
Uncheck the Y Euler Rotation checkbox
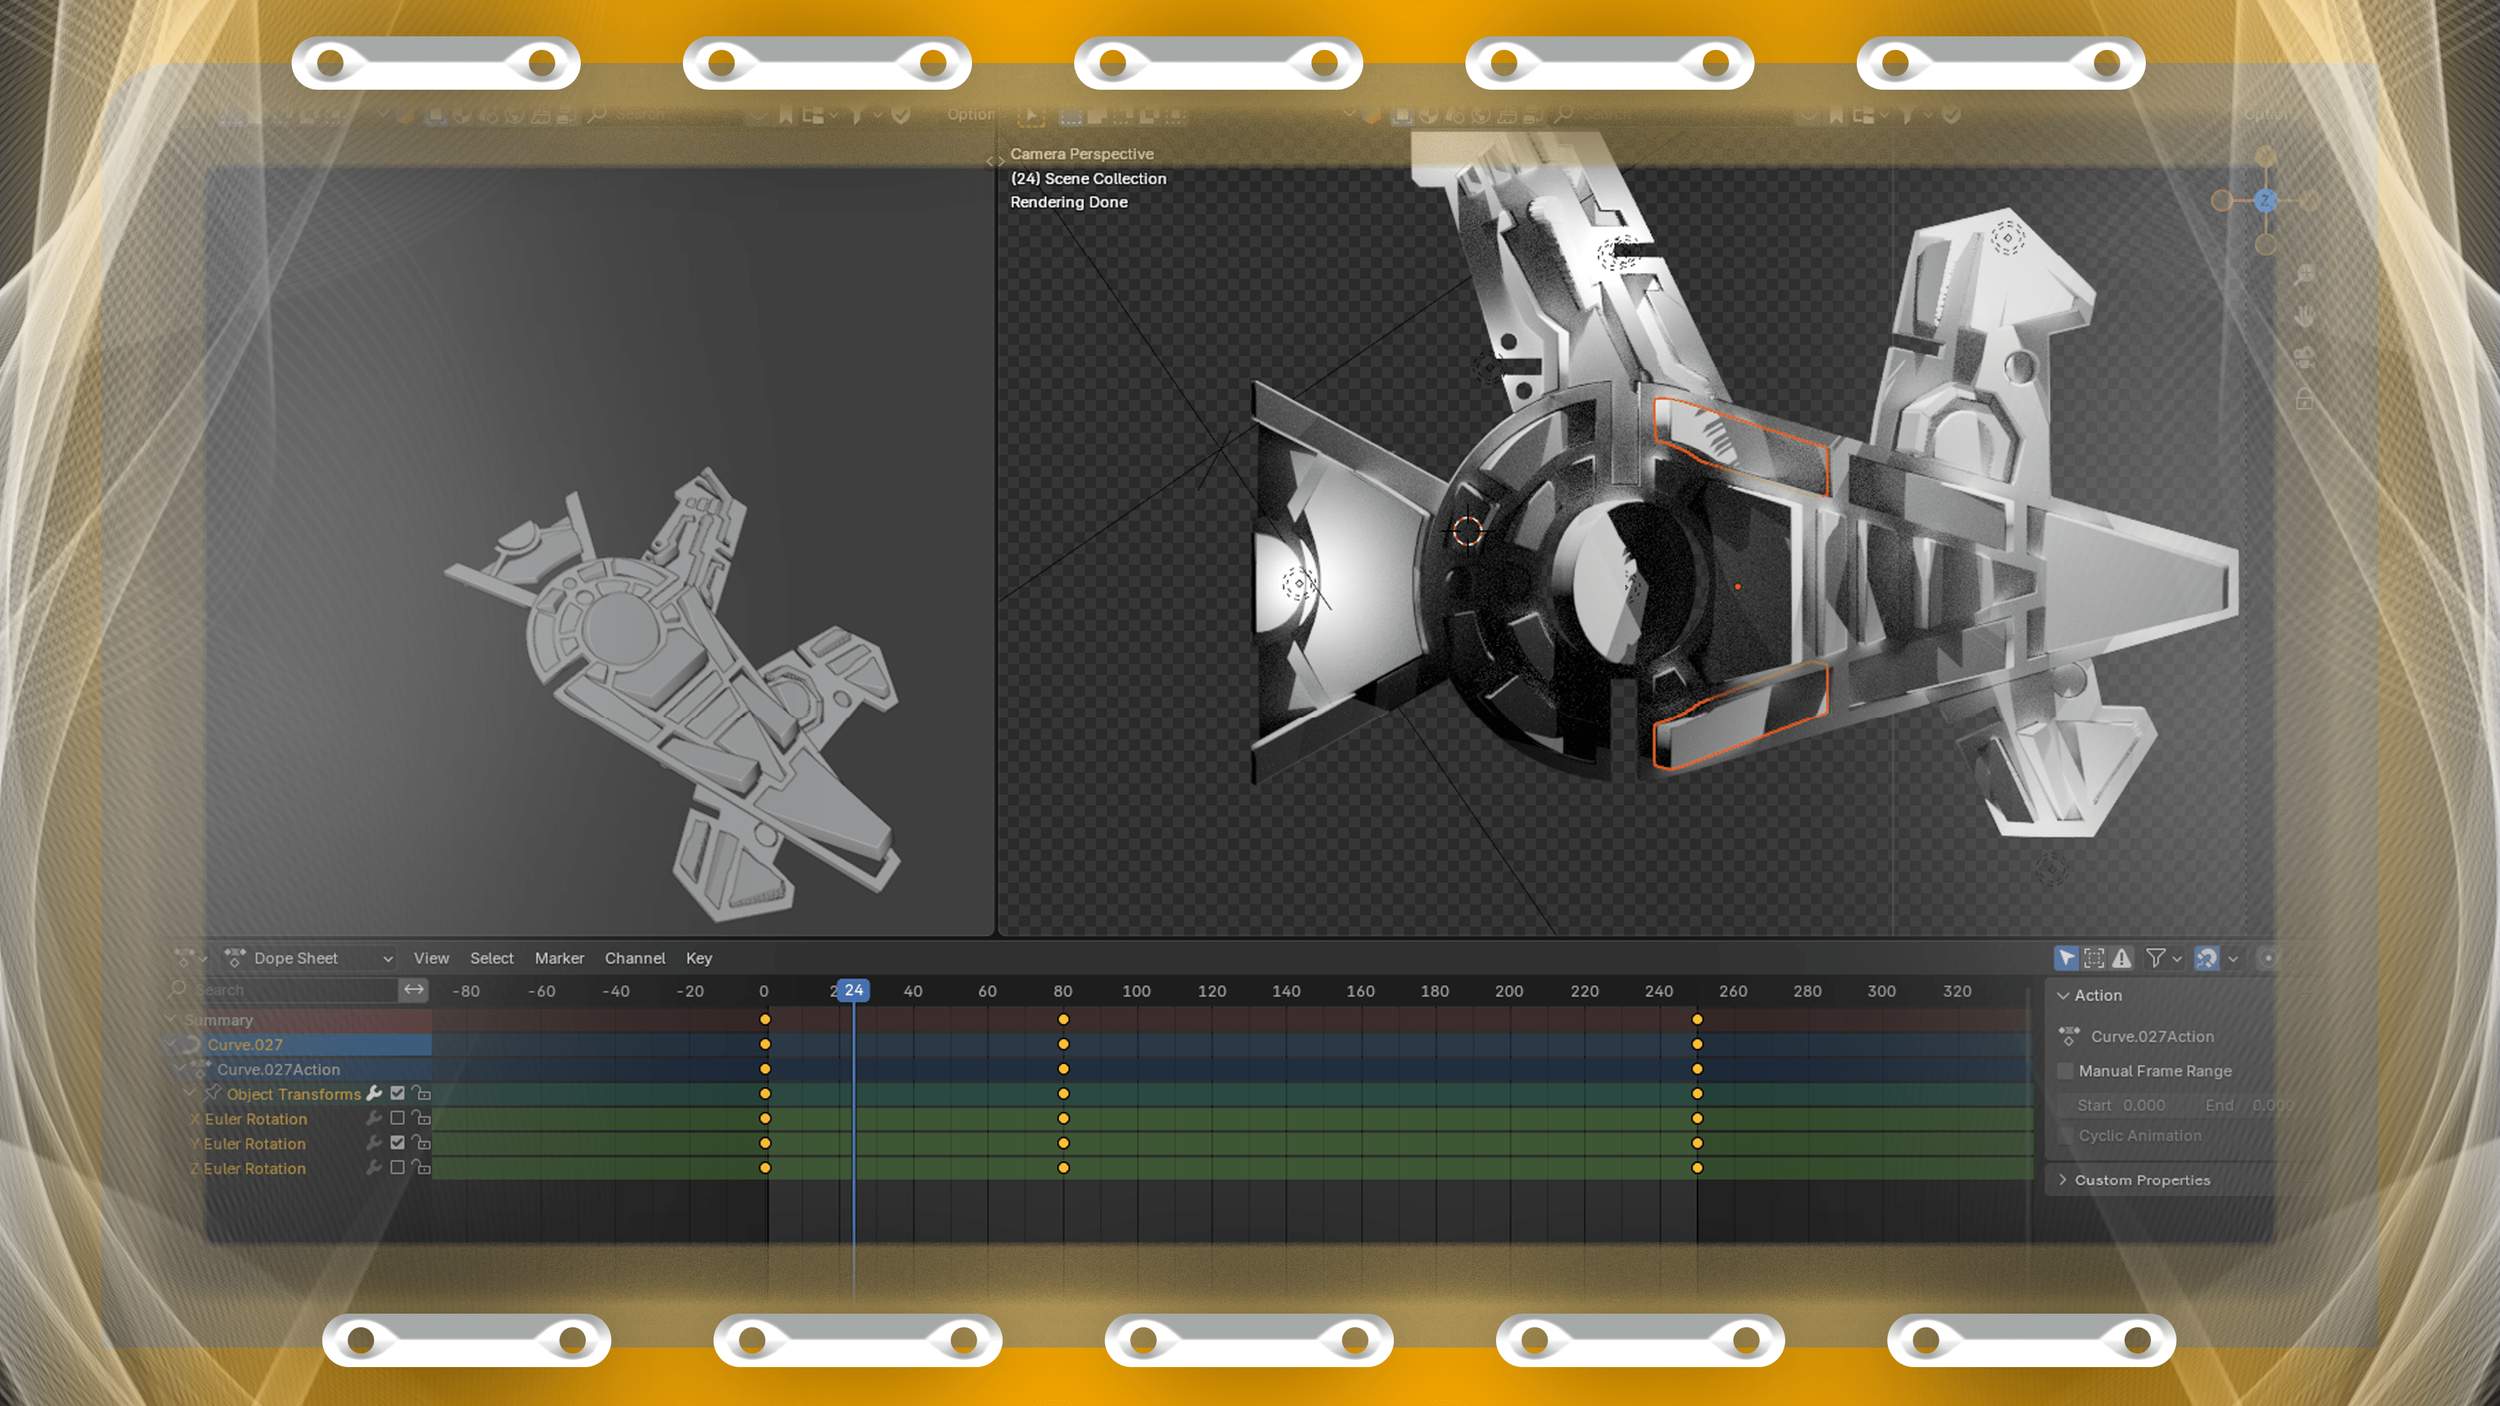click(397, 1142)
